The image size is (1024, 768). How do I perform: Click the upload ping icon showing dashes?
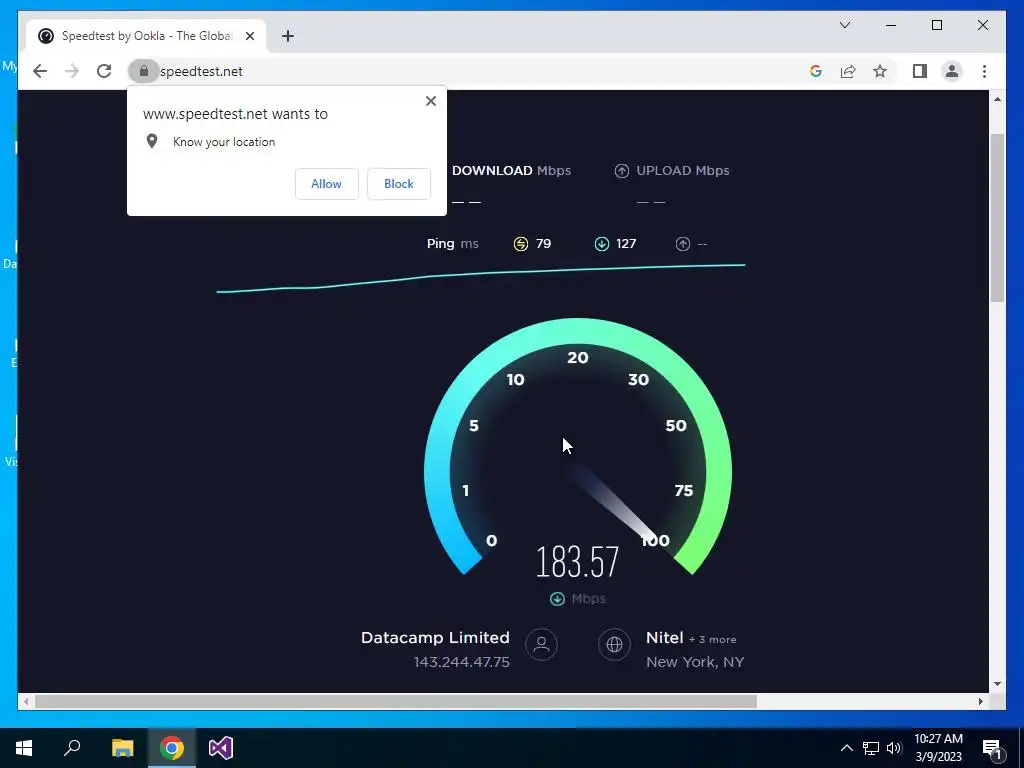tap(682, 244)
